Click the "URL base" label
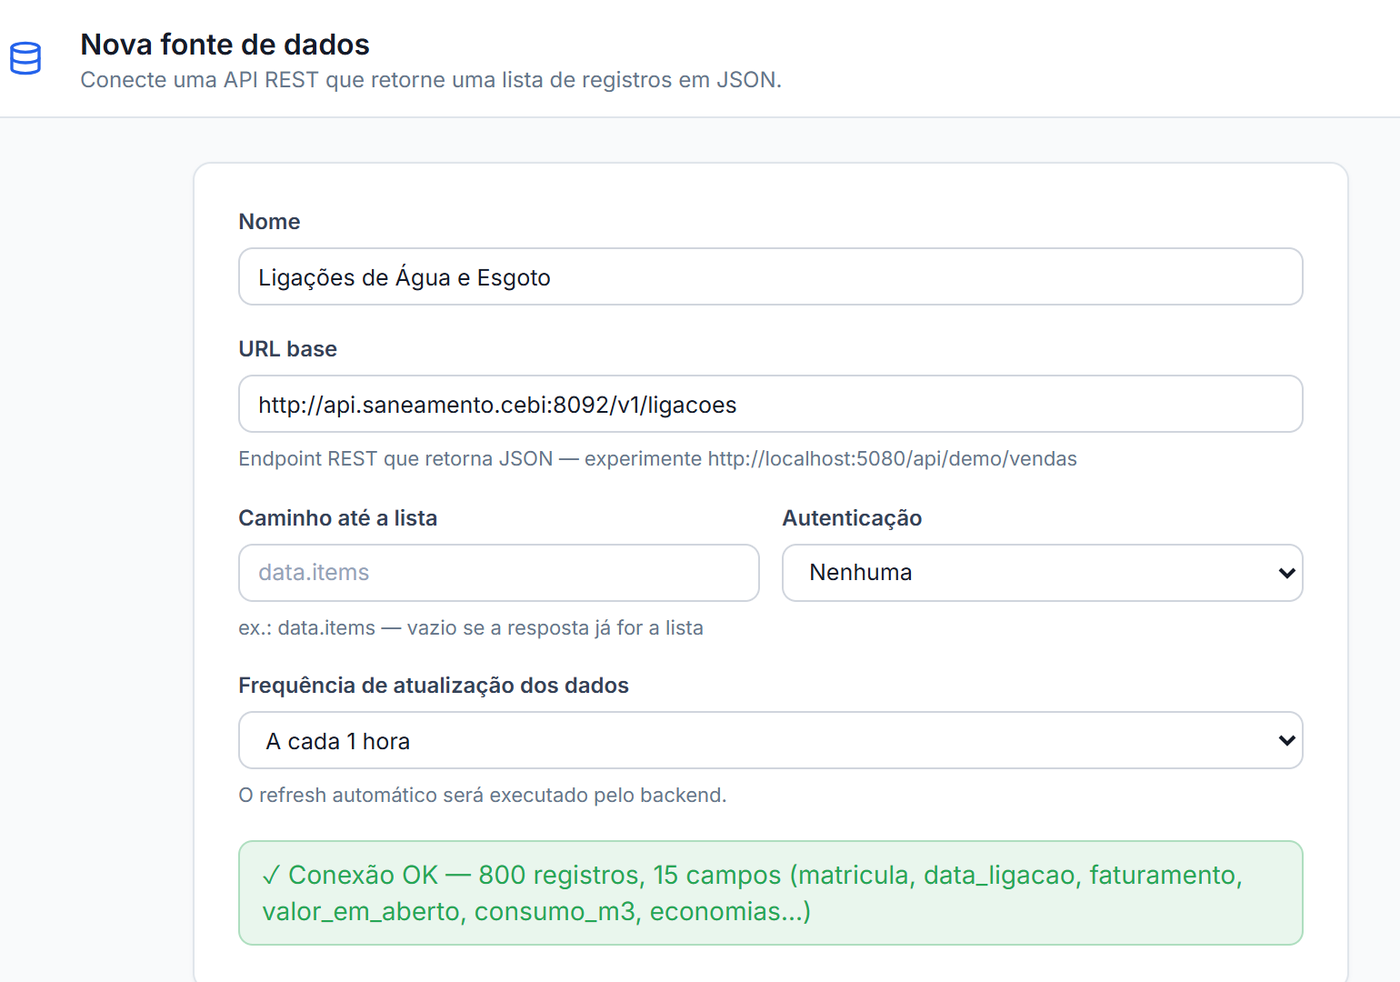This screenshot has width=1400, height=982. click(288, 349)
